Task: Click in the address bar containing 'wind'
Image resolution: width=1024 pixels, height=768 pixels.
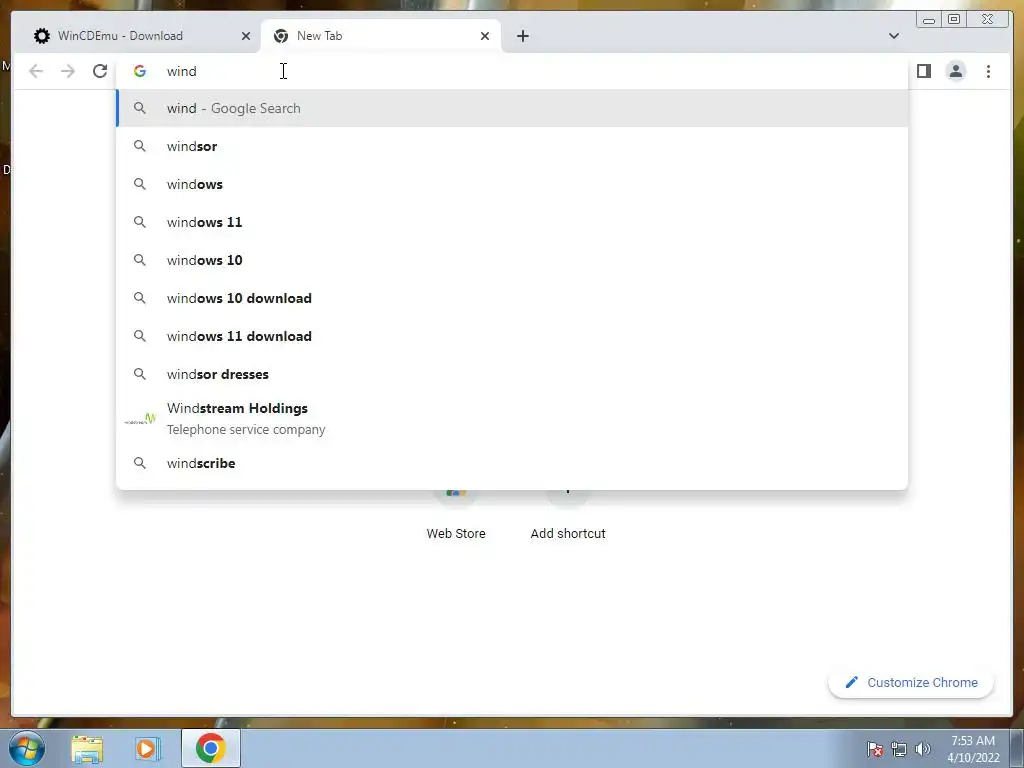Action: pos(512,71)
